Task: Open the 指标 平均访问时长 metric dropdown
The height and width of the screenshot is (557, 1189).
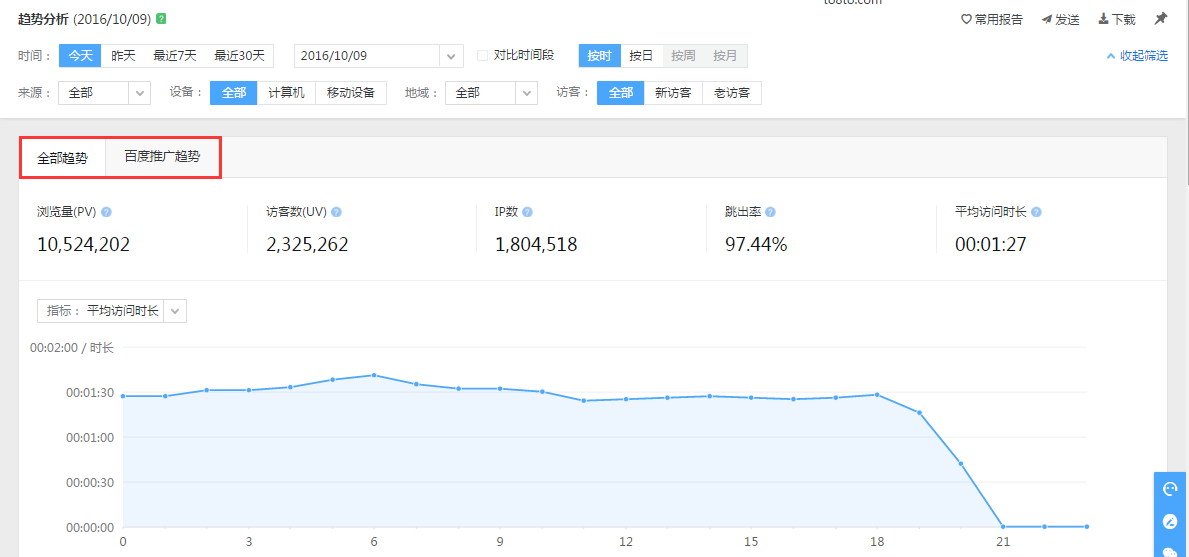Action: point(175,311)
